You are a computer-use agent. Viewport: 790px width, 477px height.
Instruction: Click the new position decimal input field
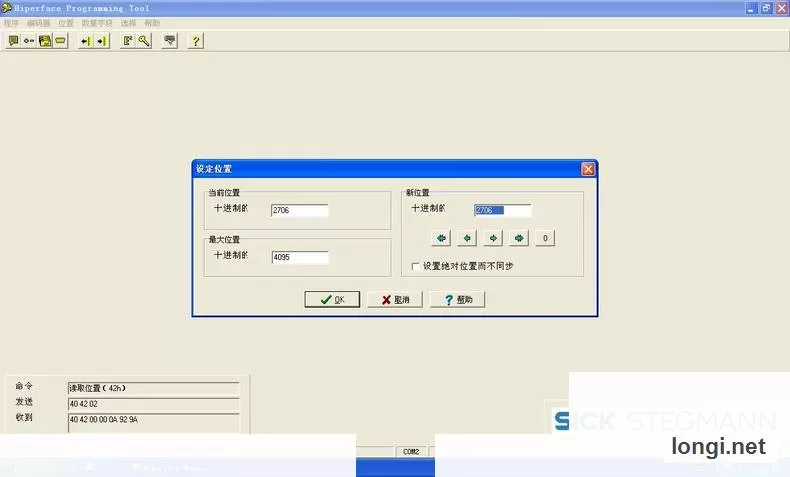click(503, 210)
